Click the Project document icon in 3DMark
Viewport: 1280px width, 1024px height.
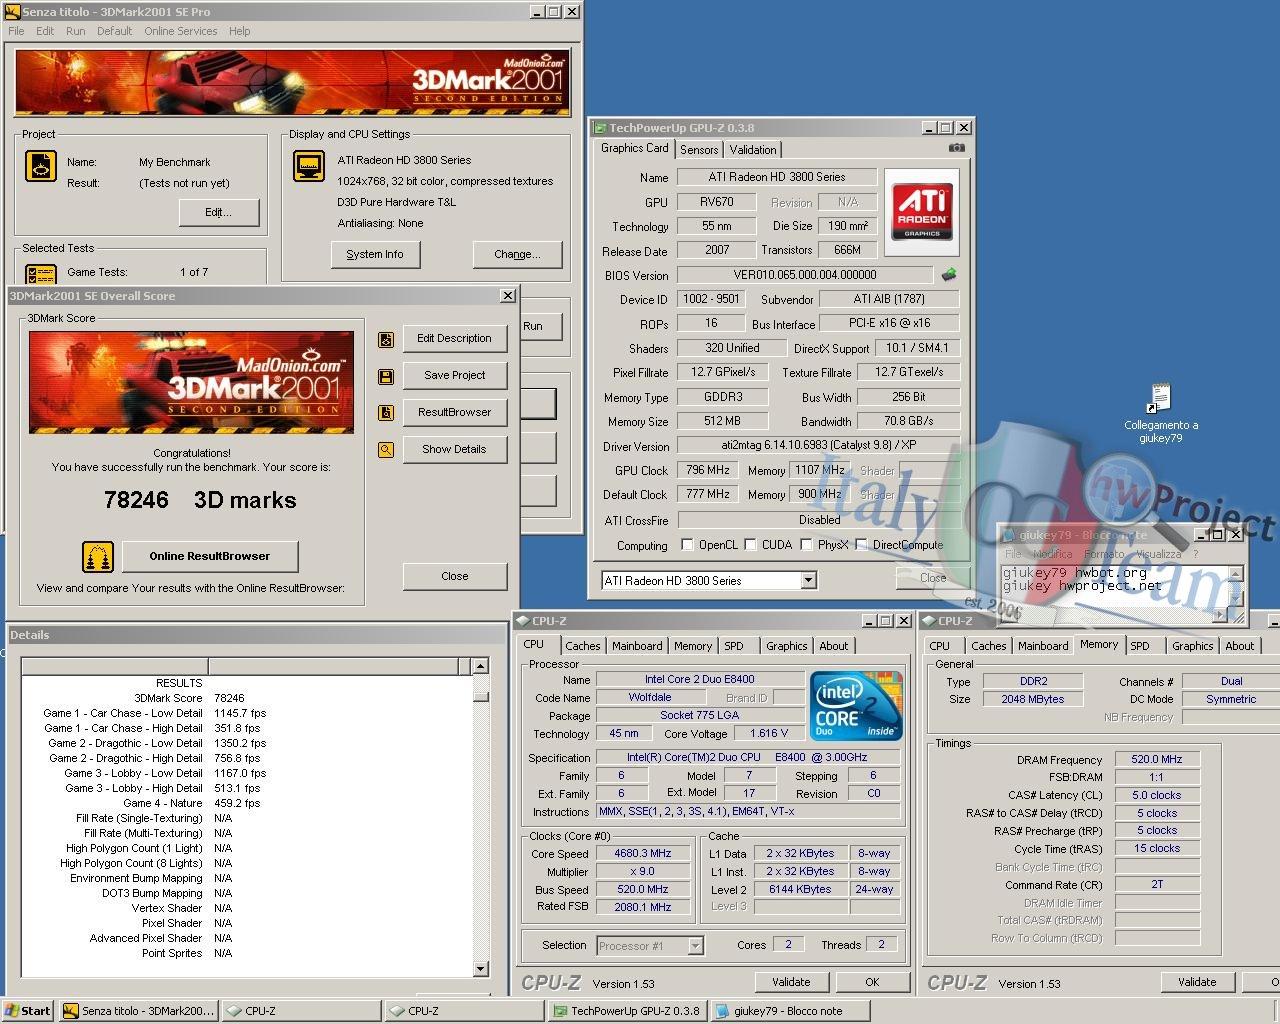40,167
